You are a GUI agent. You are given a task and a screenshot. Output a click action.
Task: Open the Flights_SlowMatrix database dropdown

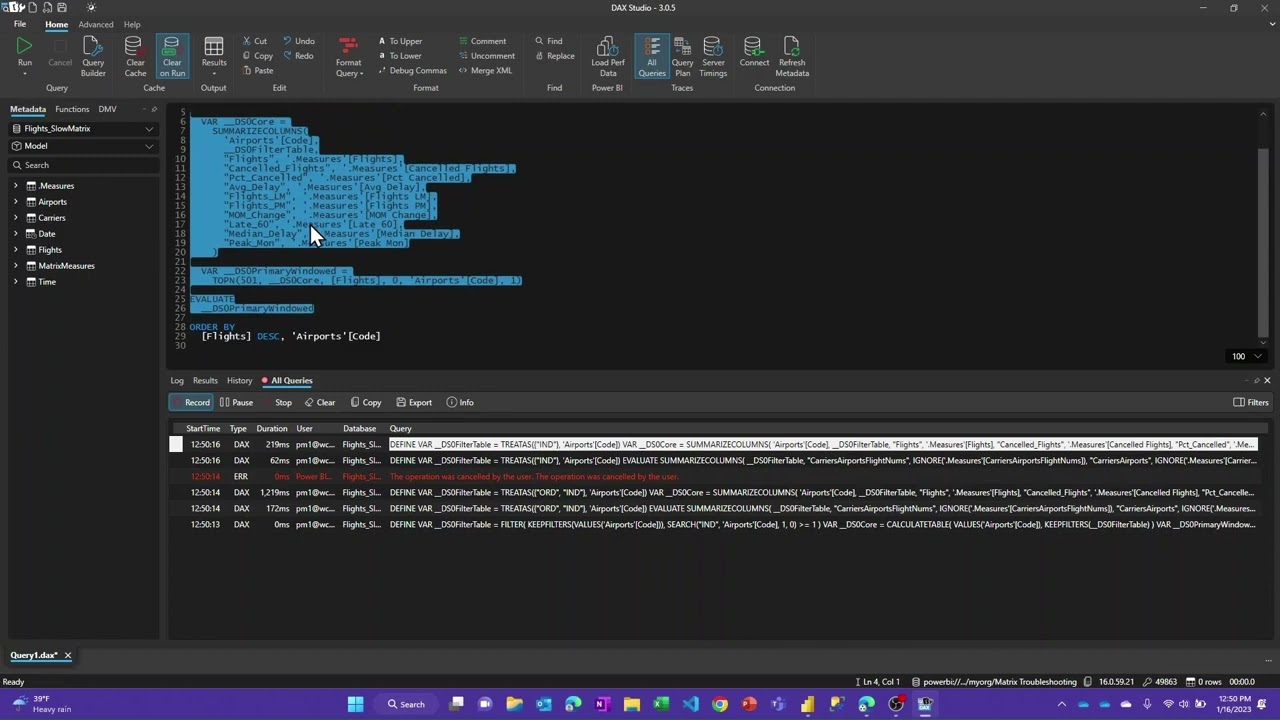pos(83,129)
